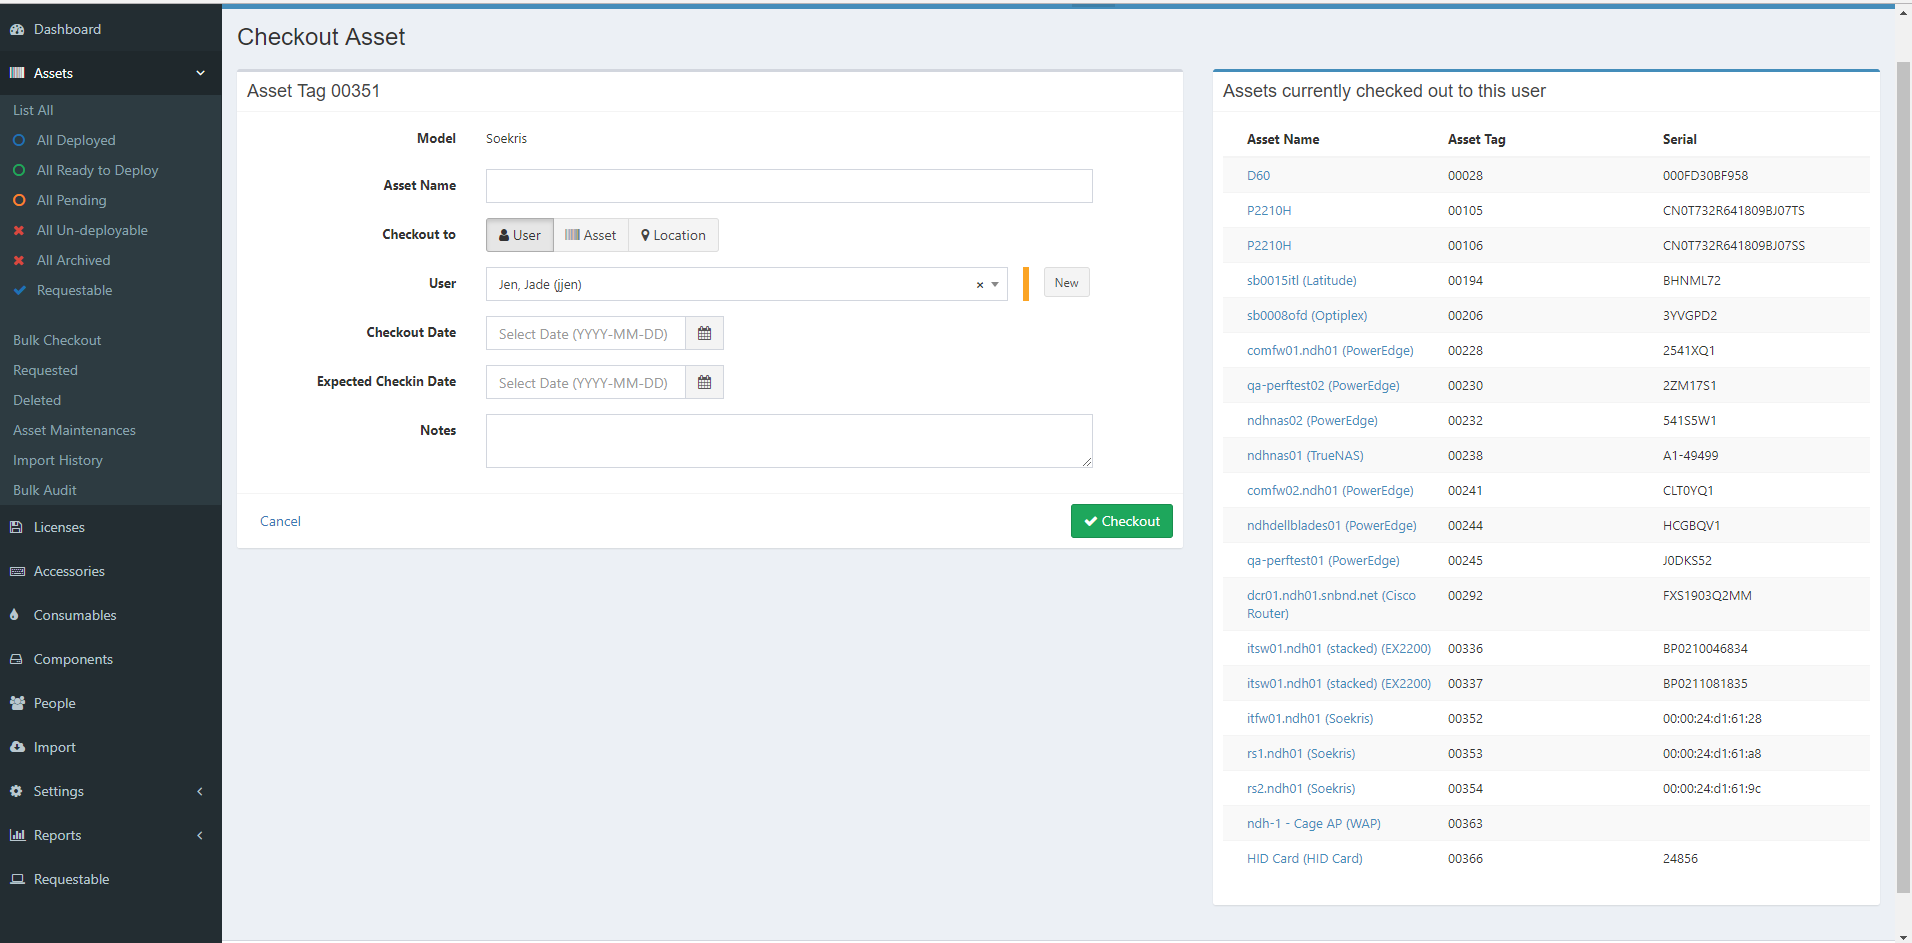Open the D60 asset link
Screen dimensions: 1912x943
[x=1258, y=175]
